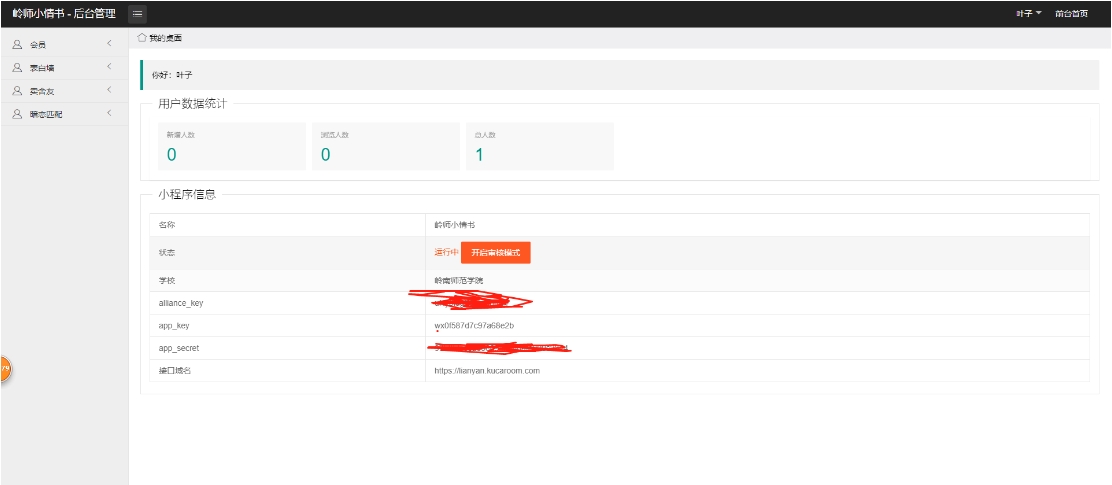Click the app_key value wx0f587d7c97a68e2b
The image size is (1112, 485).
coord(474,326)
